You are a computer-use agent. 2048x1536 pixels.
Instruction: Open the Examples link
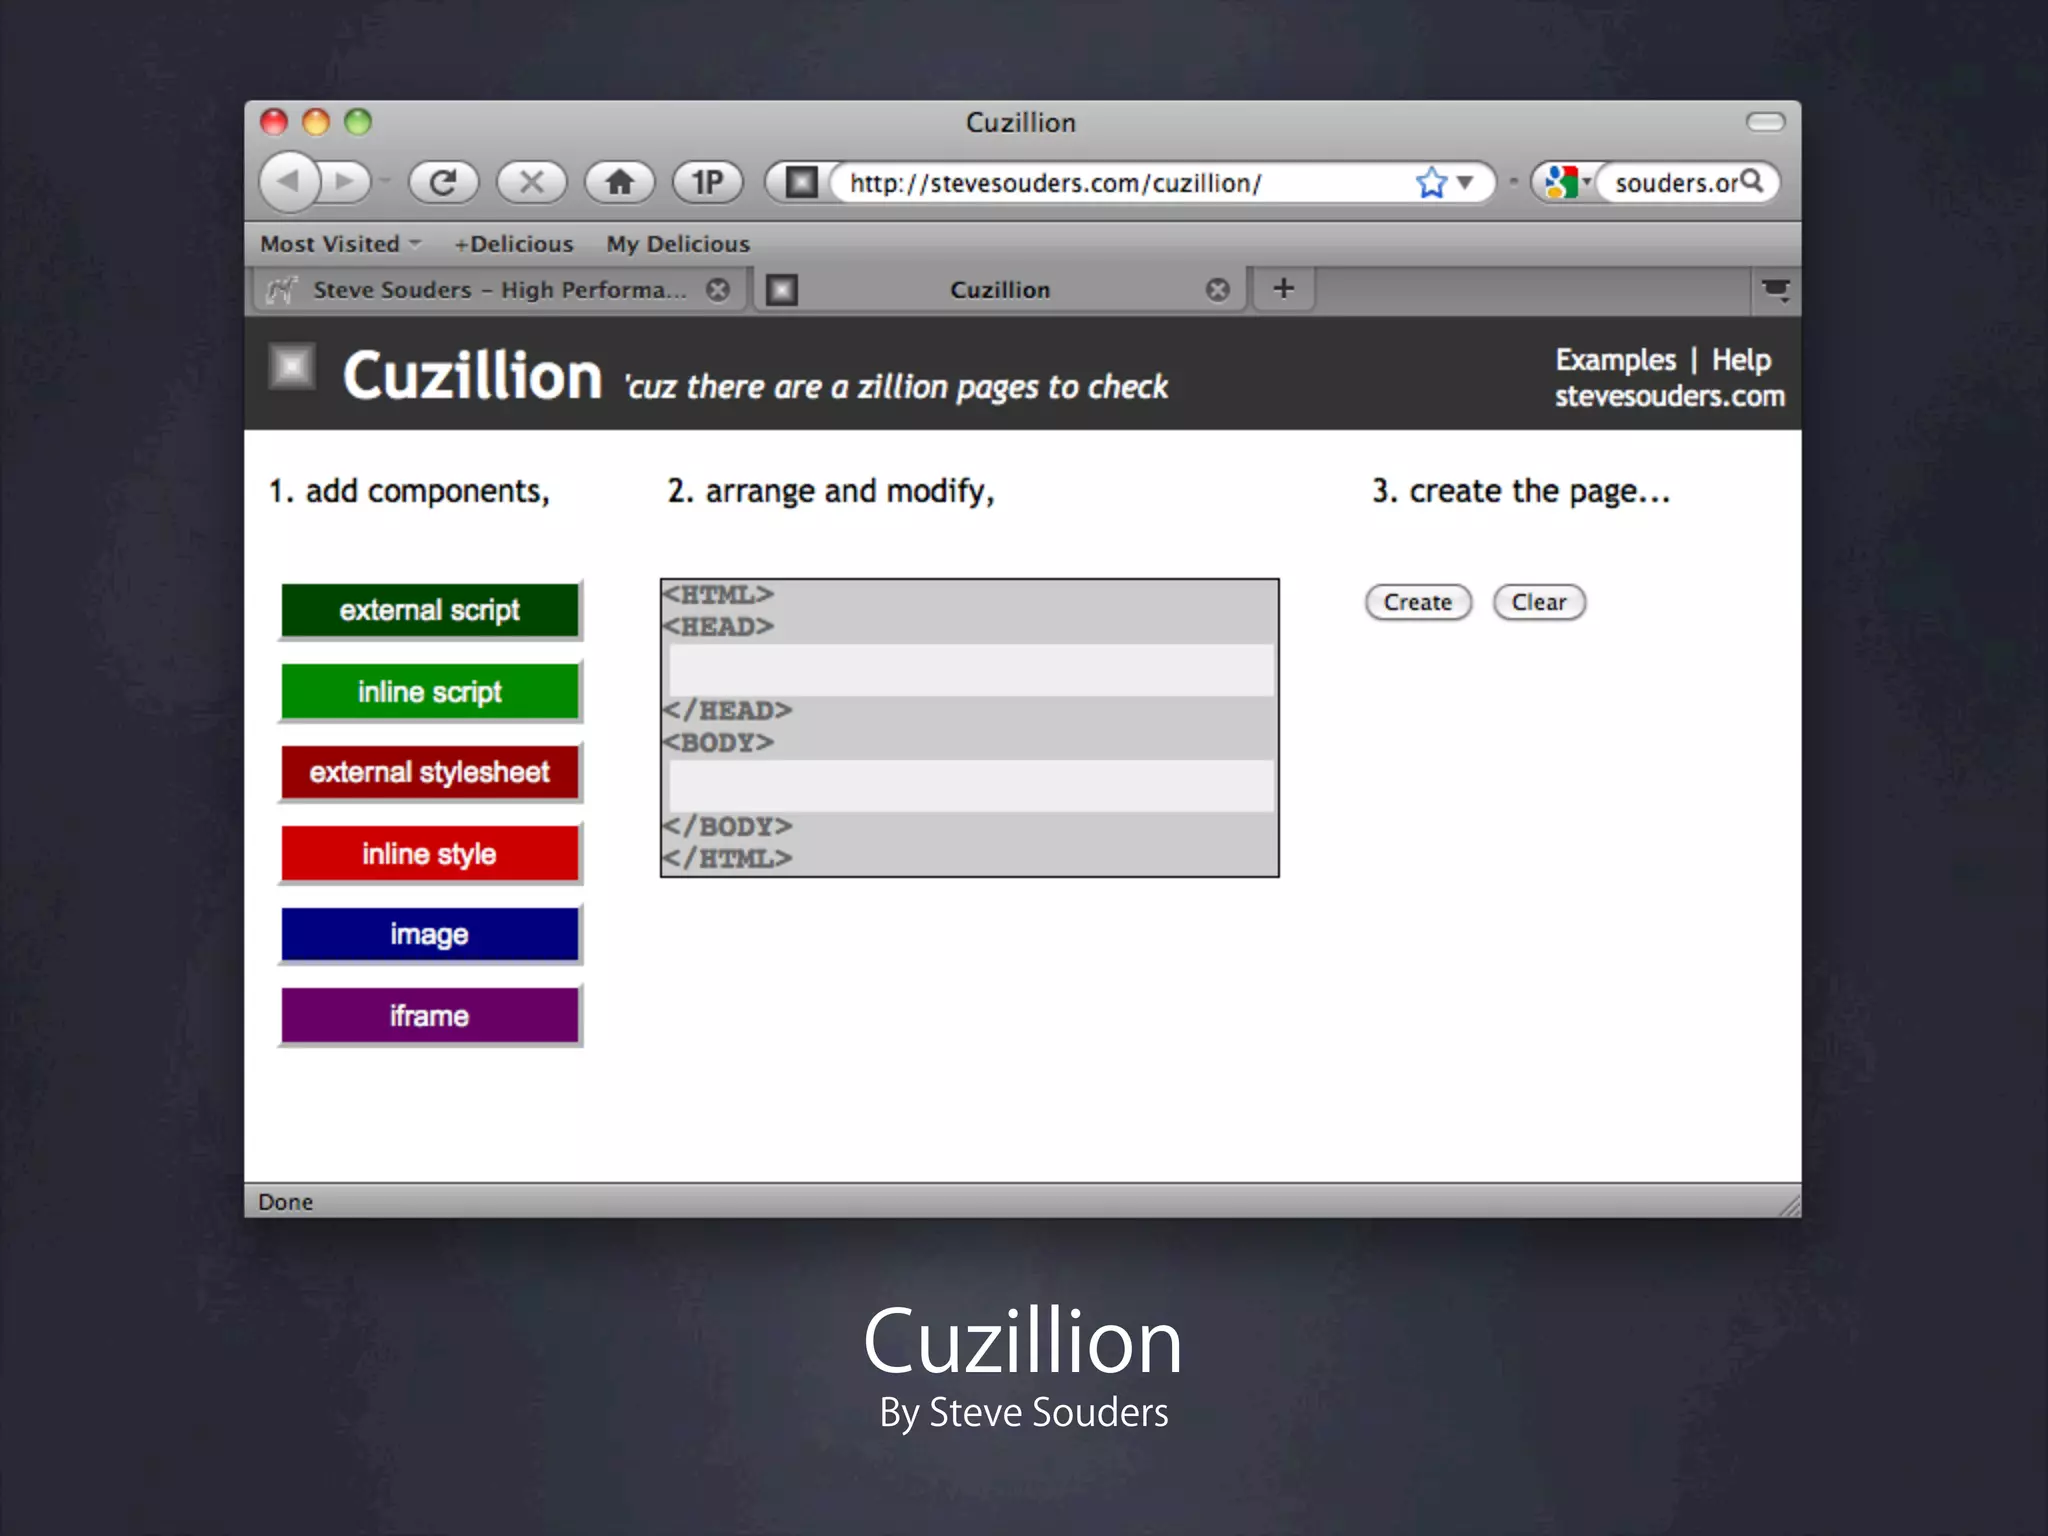[x=1615, y=360]
